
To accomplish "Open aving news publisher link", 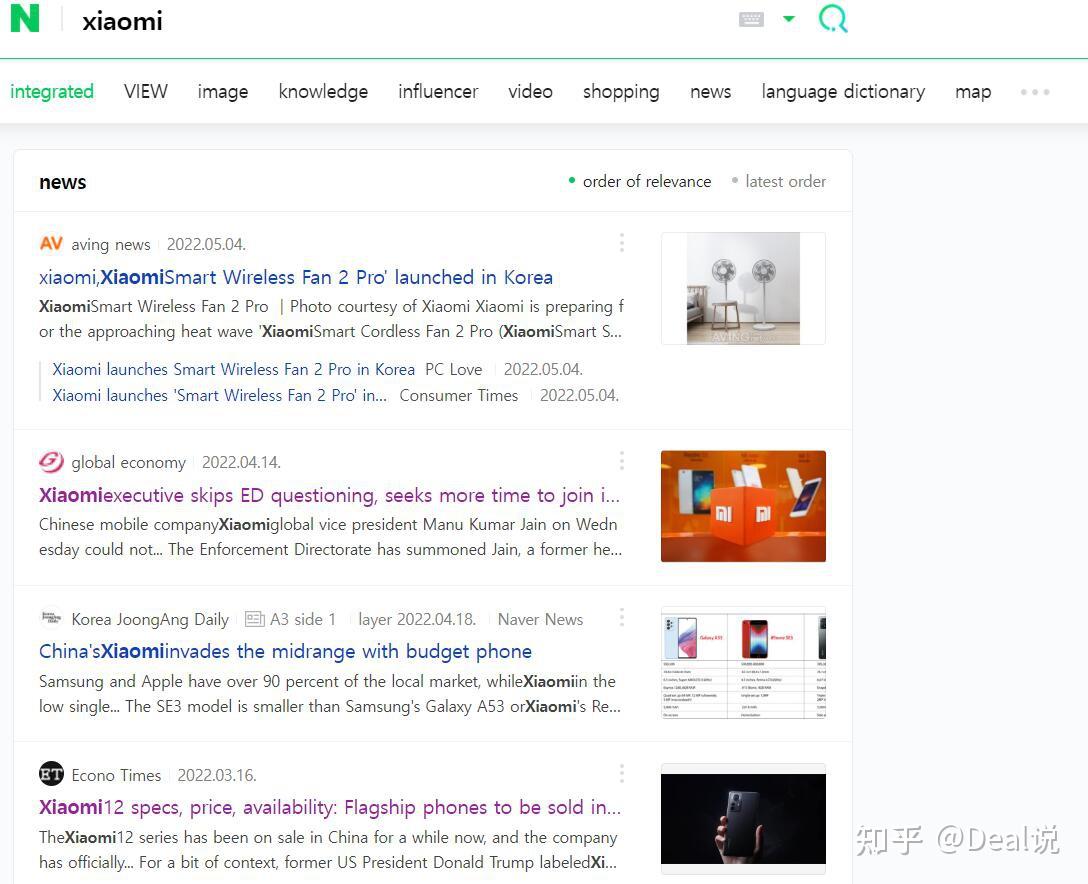I will (x=111, y=244).
